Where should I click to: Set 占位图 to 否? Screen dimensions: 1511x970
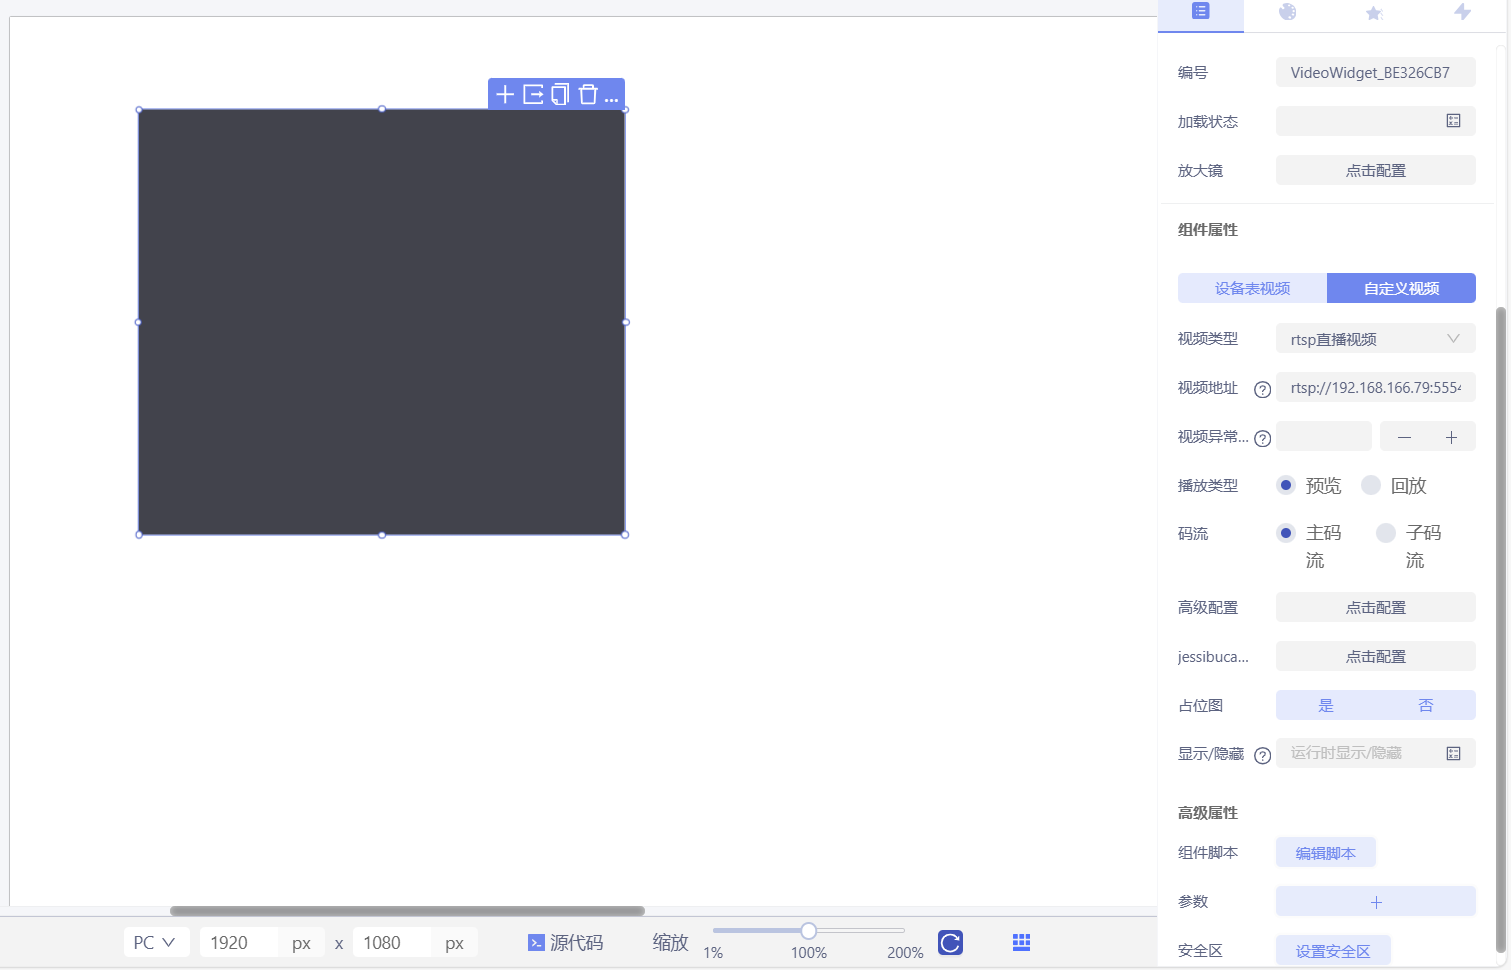(1425, 705)
